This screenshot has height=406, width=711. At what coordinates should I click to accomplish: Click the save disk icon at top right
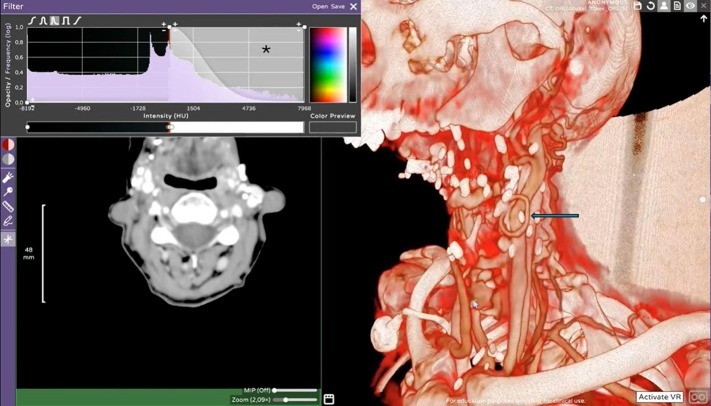[638, 5]
